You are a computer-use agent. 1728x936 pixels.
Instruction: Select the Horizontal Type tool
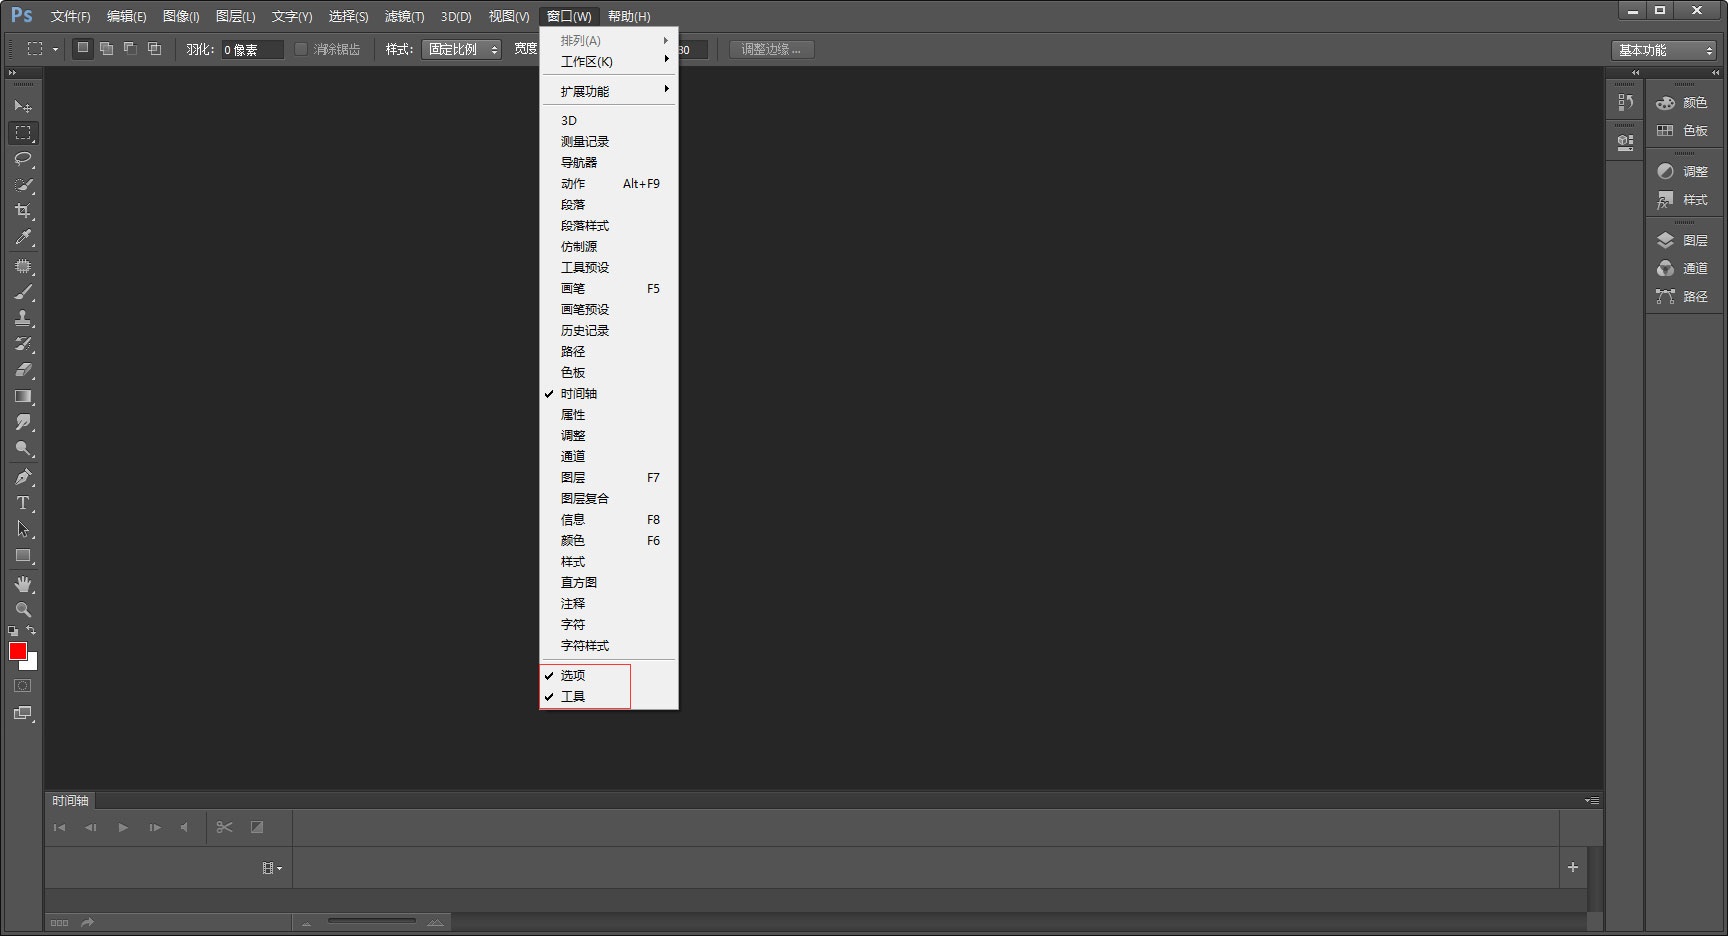pos(23,503)
